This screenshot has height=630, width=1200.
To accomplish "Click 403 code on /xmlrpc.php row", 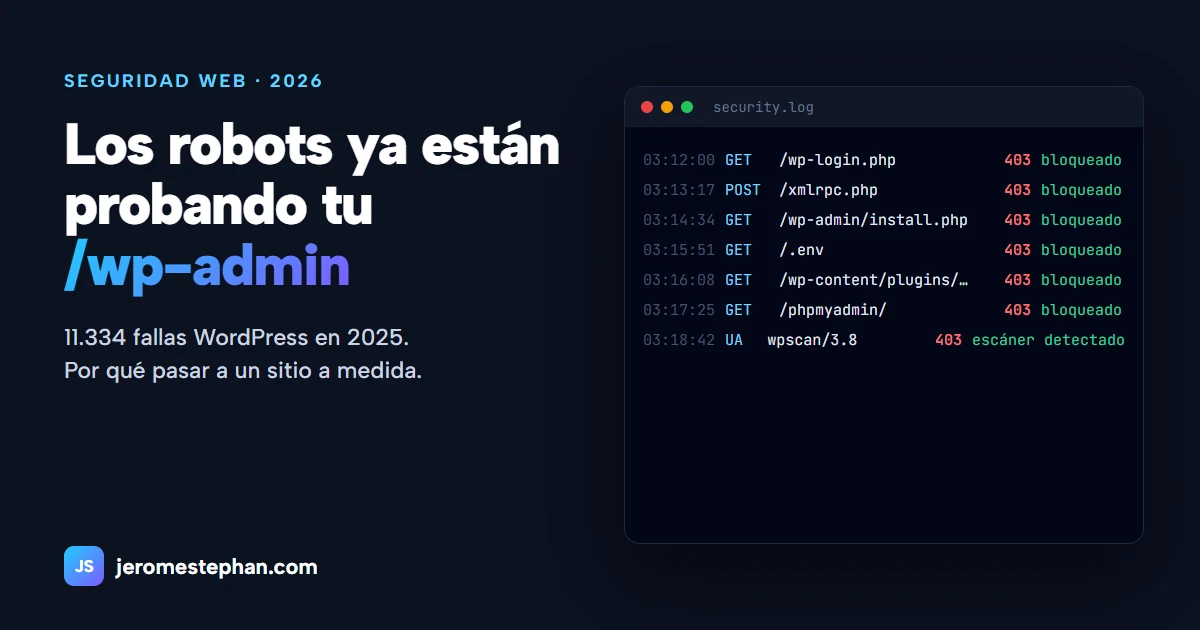I will (x=1017, y=190).
